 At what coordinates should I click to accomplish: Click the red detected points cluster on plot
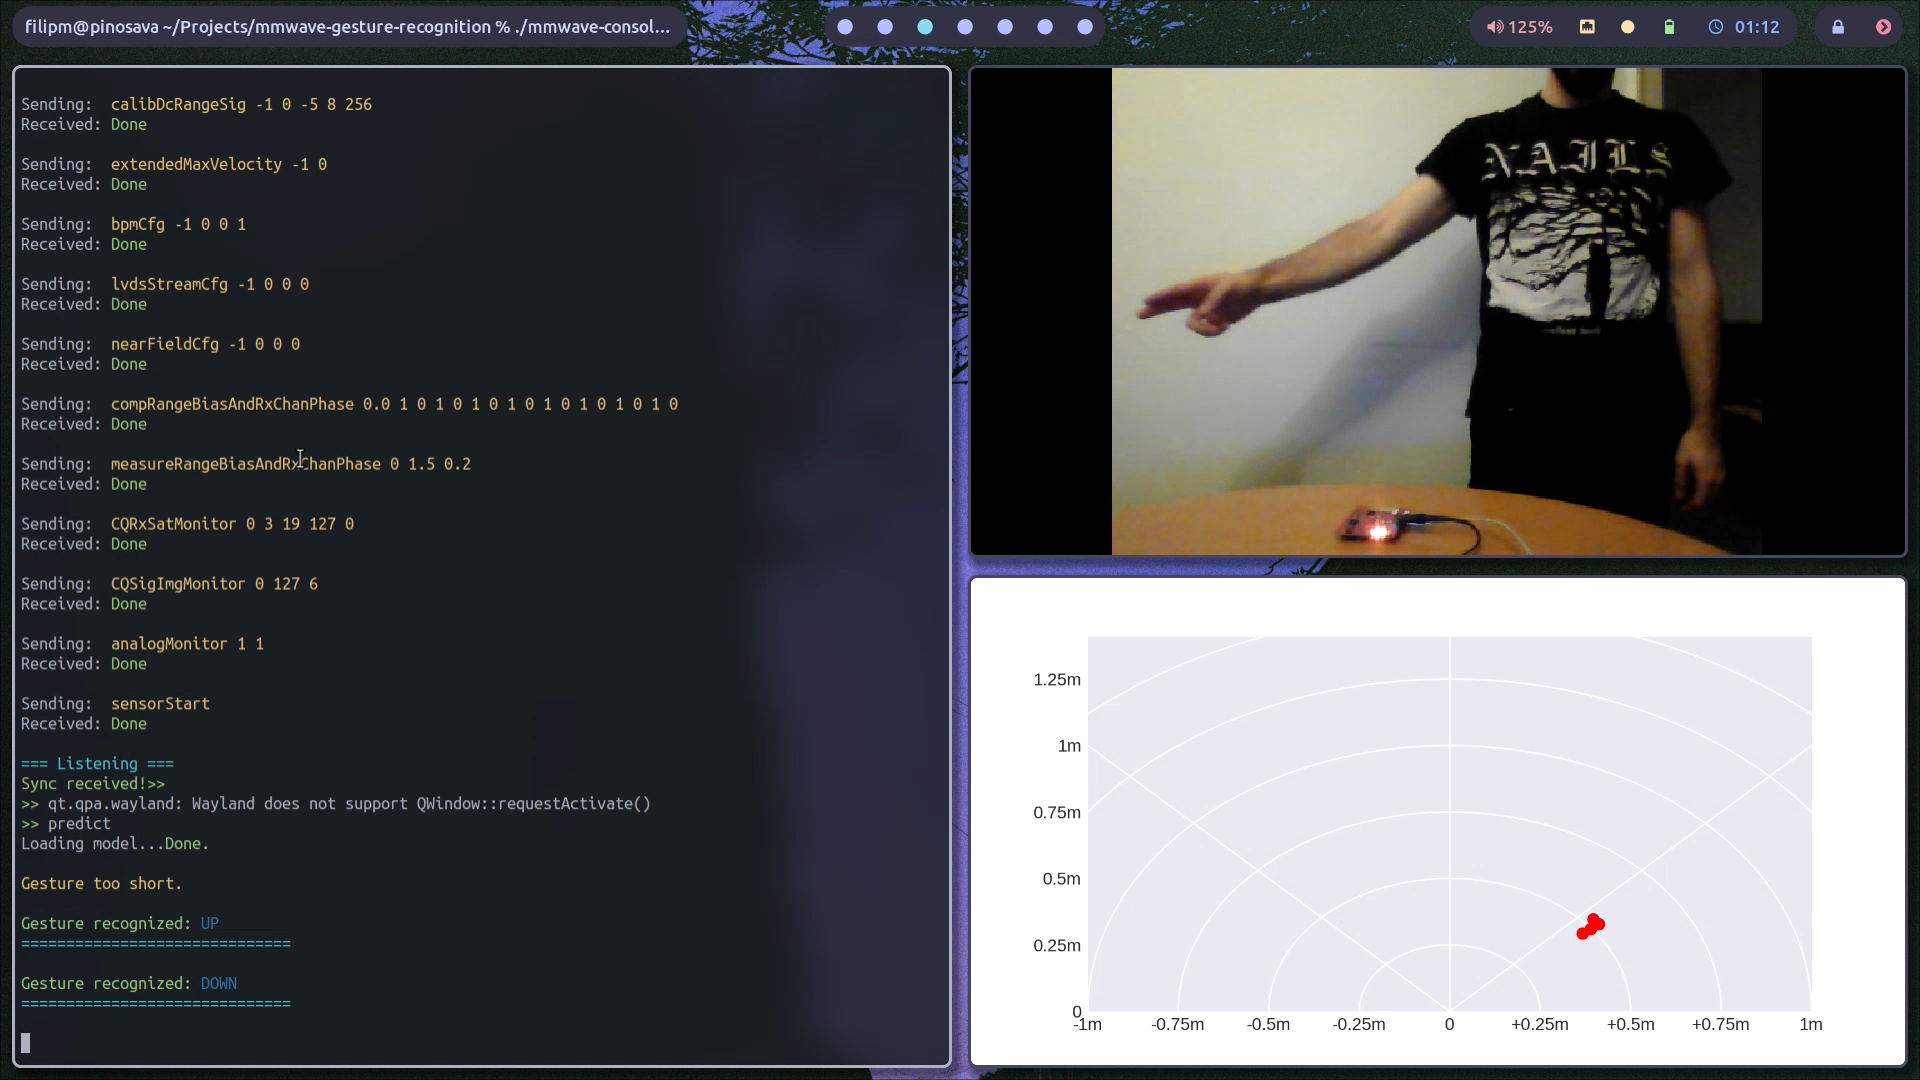1590,927
